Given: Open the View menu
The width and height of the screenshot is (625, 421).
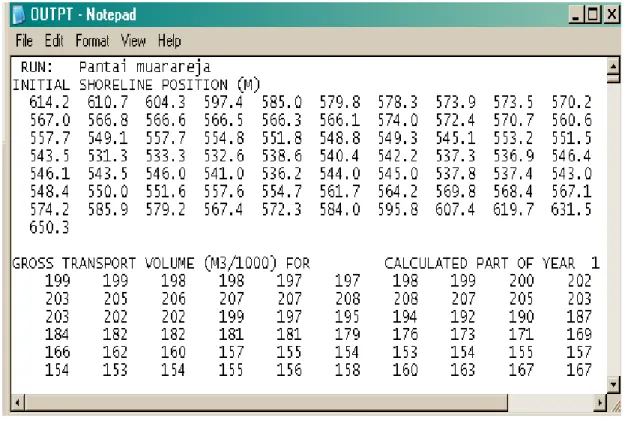Looking at the screenshot, I should coord(134,41).
